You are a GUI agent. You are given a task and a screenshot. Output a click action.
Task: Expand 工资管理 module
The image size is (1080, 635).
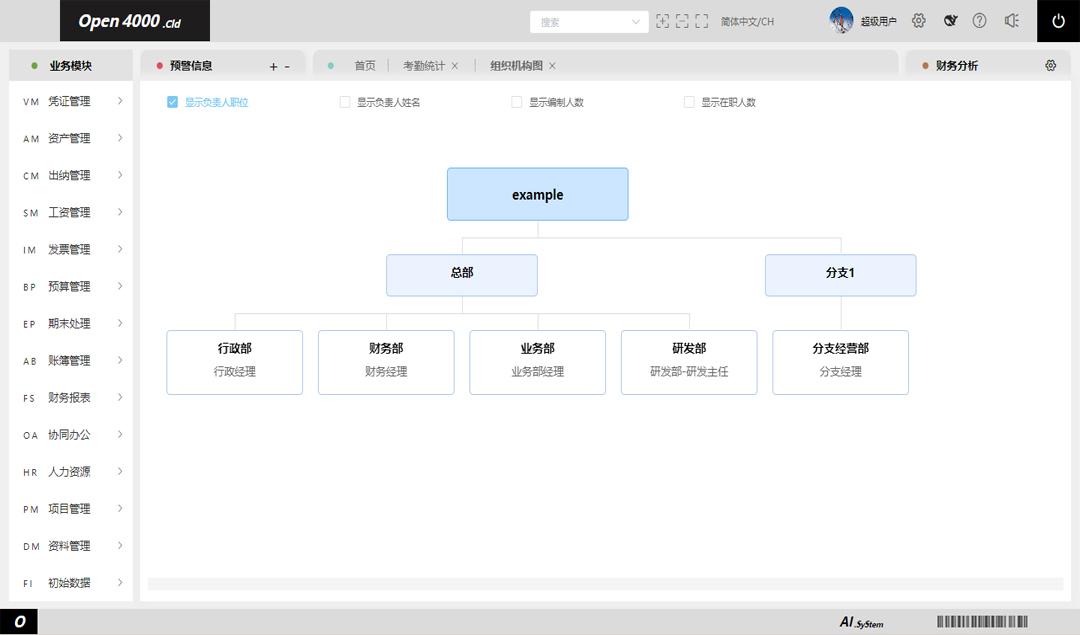[x=72, y=212]
